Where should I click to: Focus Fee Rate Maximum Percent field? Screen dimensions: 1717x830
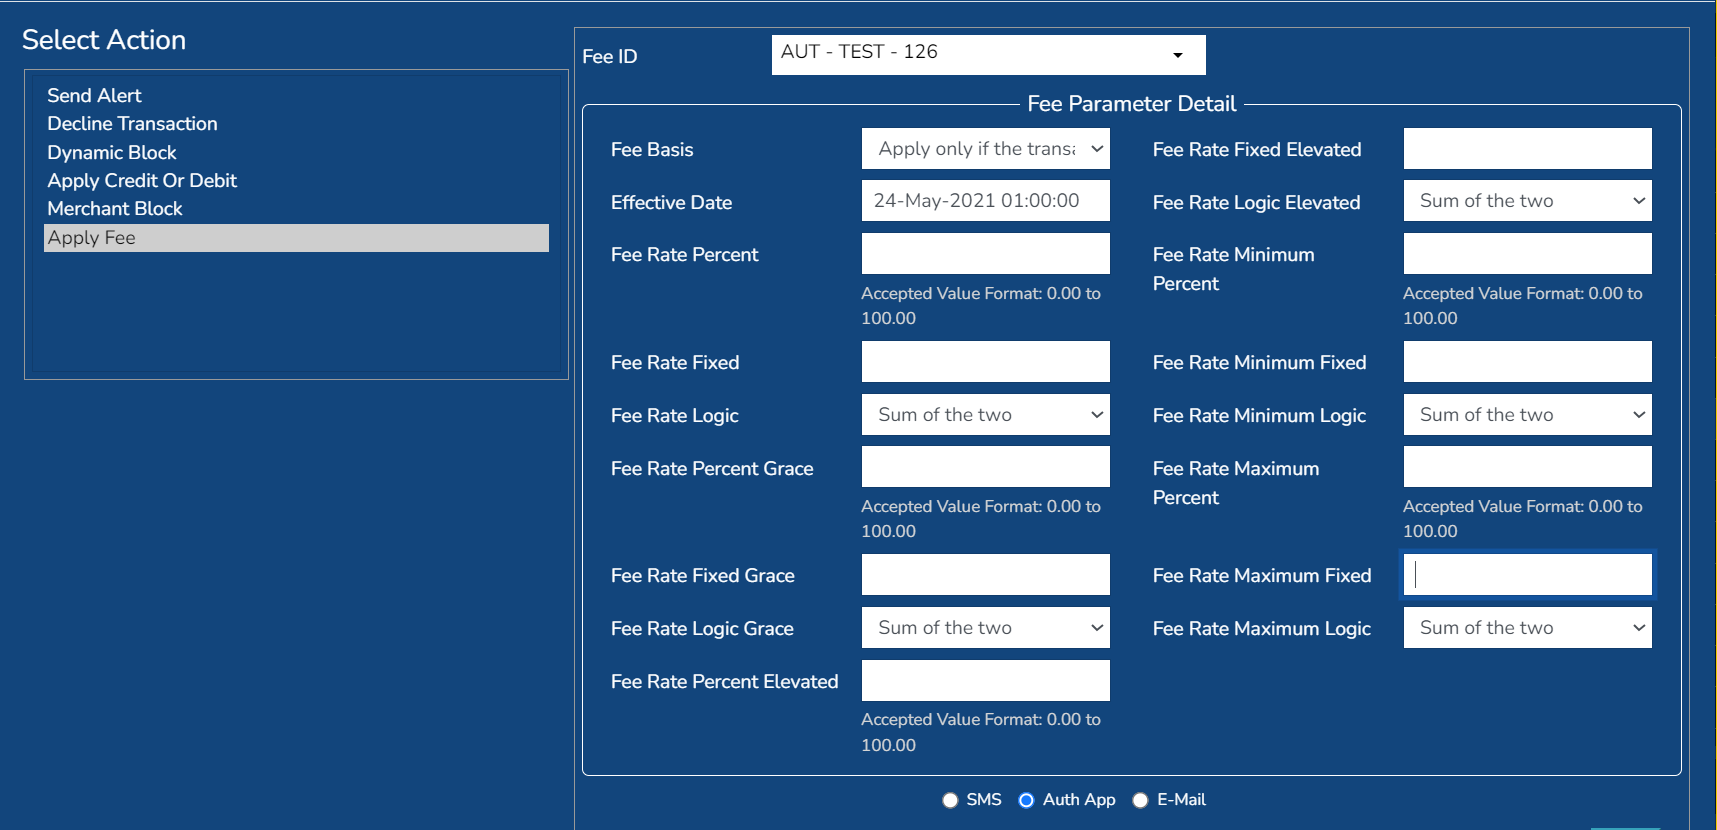point(1528,467)
